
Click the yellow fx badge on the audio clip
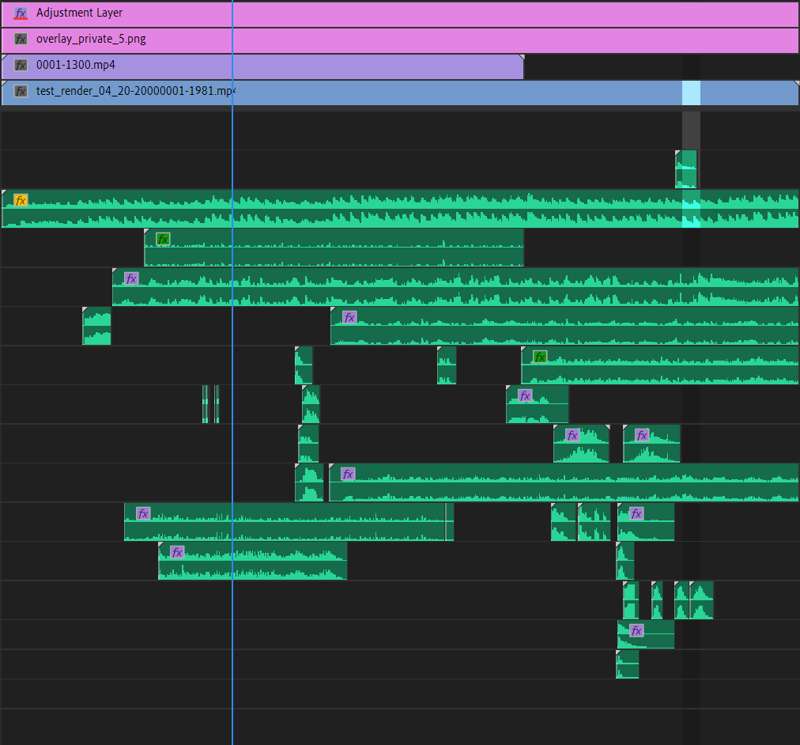pos(20,200)
